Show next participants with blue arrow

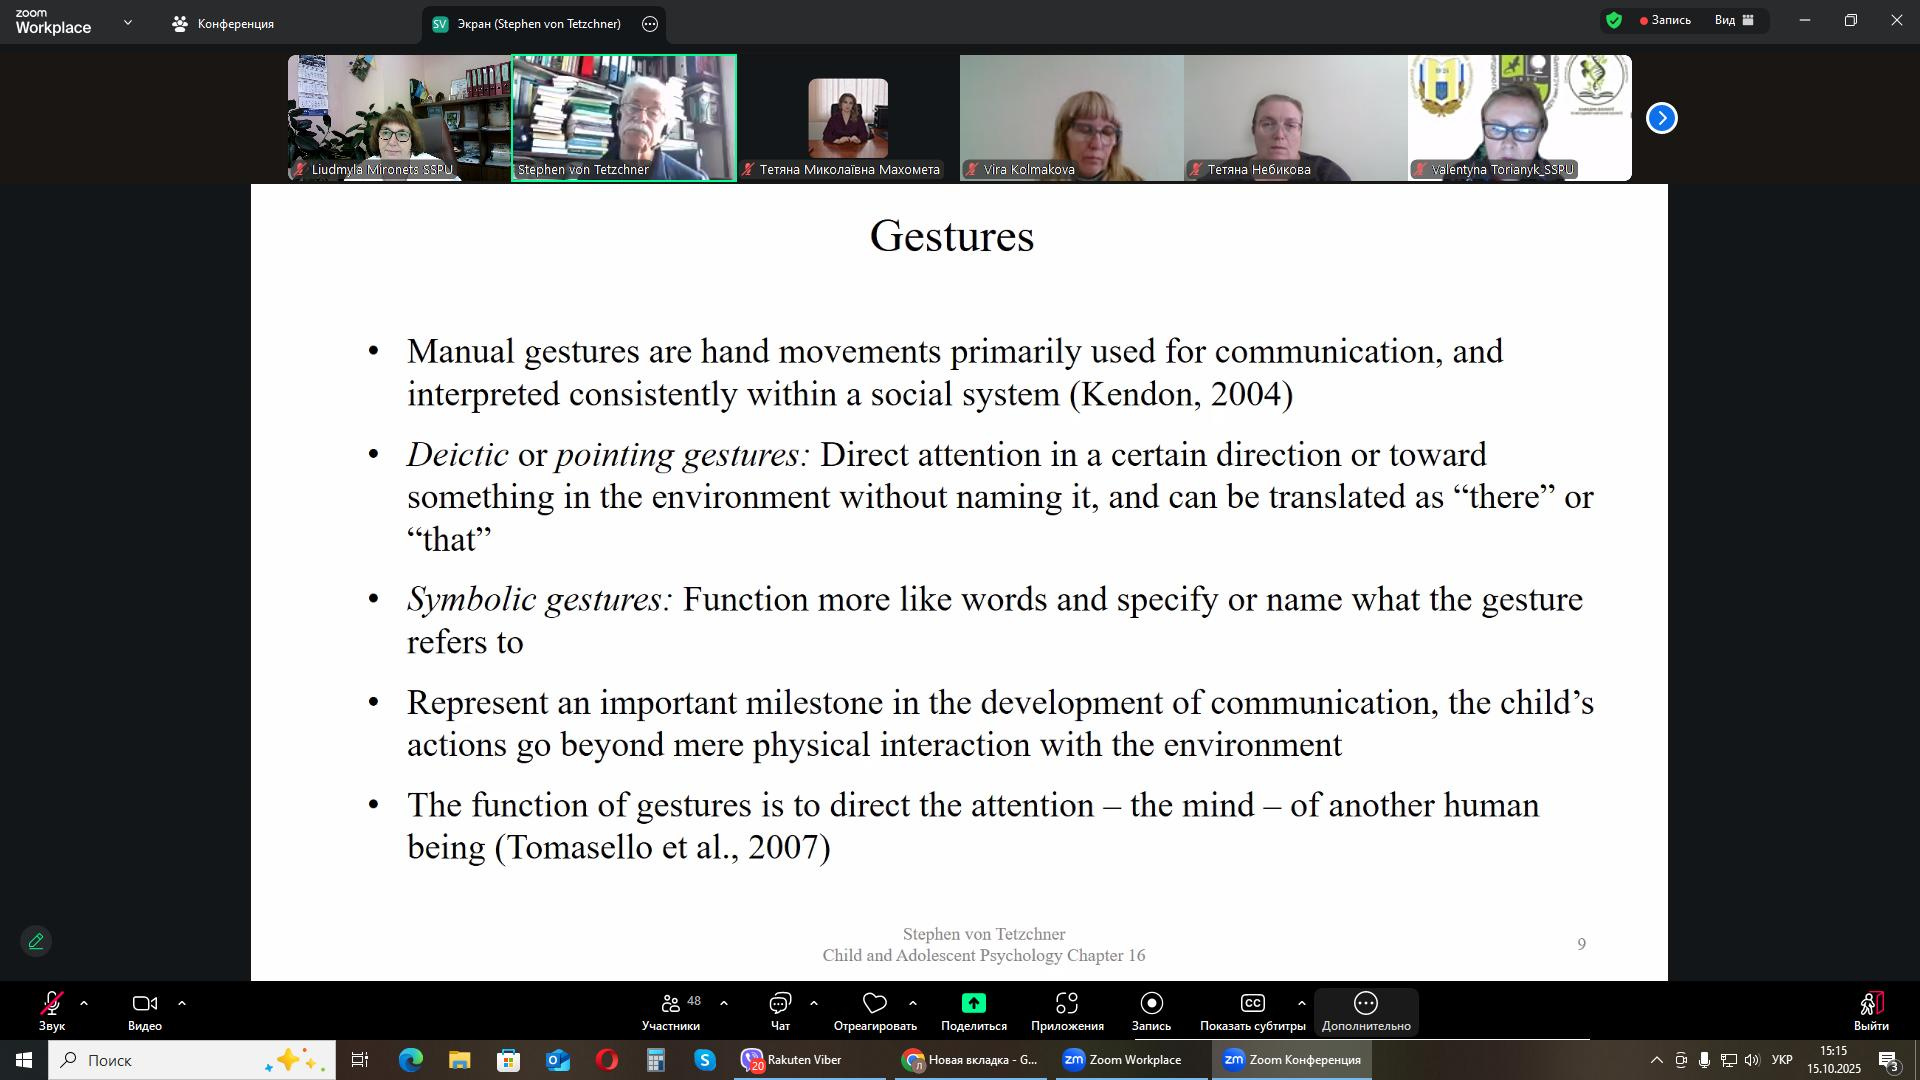pos(1661,118)
